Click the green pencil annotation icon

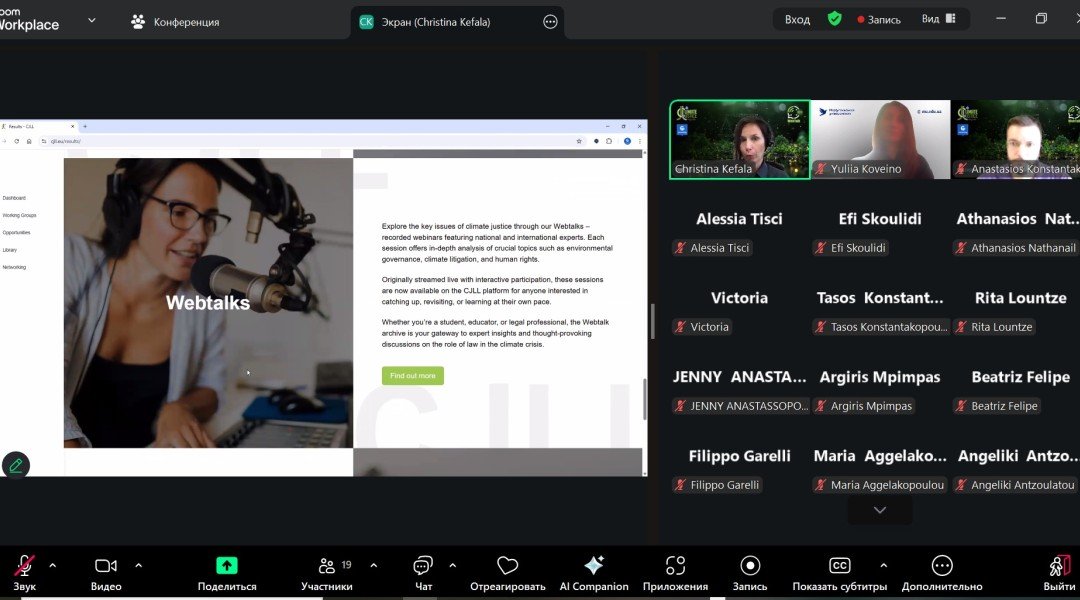16,465
